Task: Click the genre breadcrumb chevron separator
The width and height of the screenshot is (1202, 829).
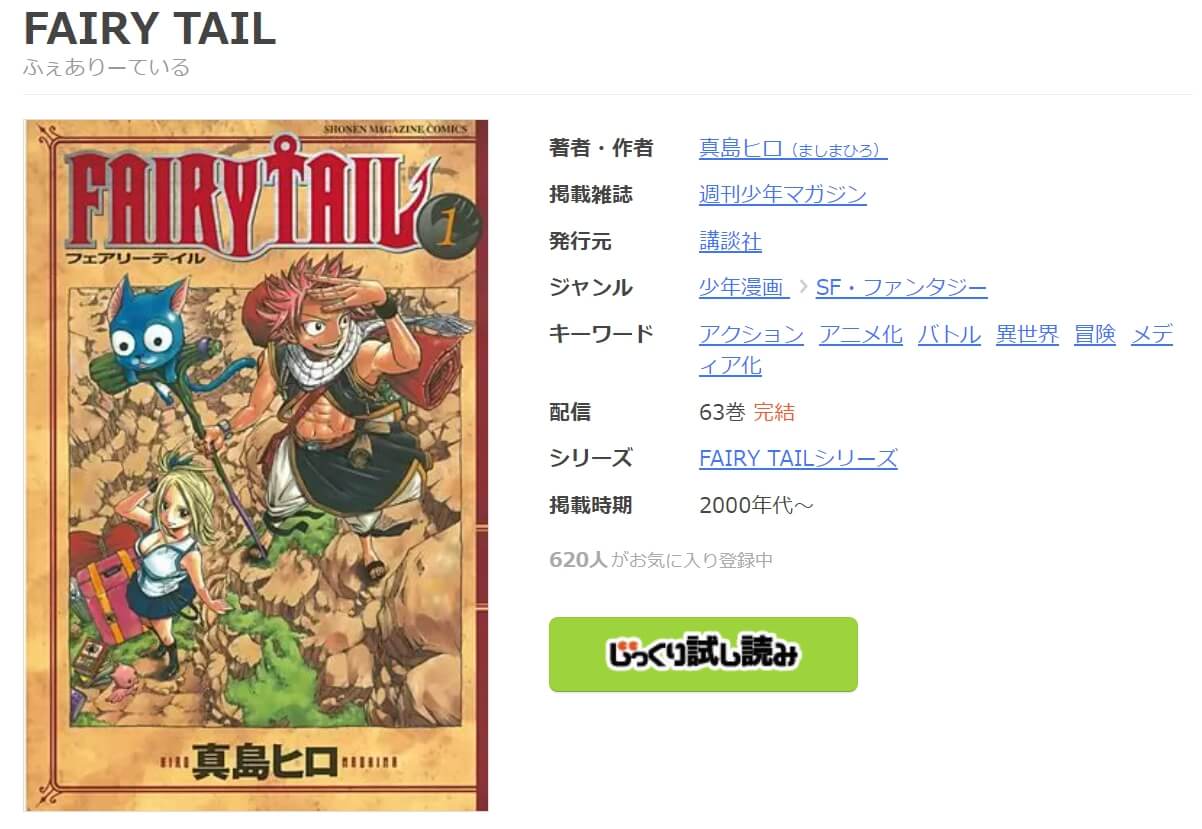Action: click(803, 289)
